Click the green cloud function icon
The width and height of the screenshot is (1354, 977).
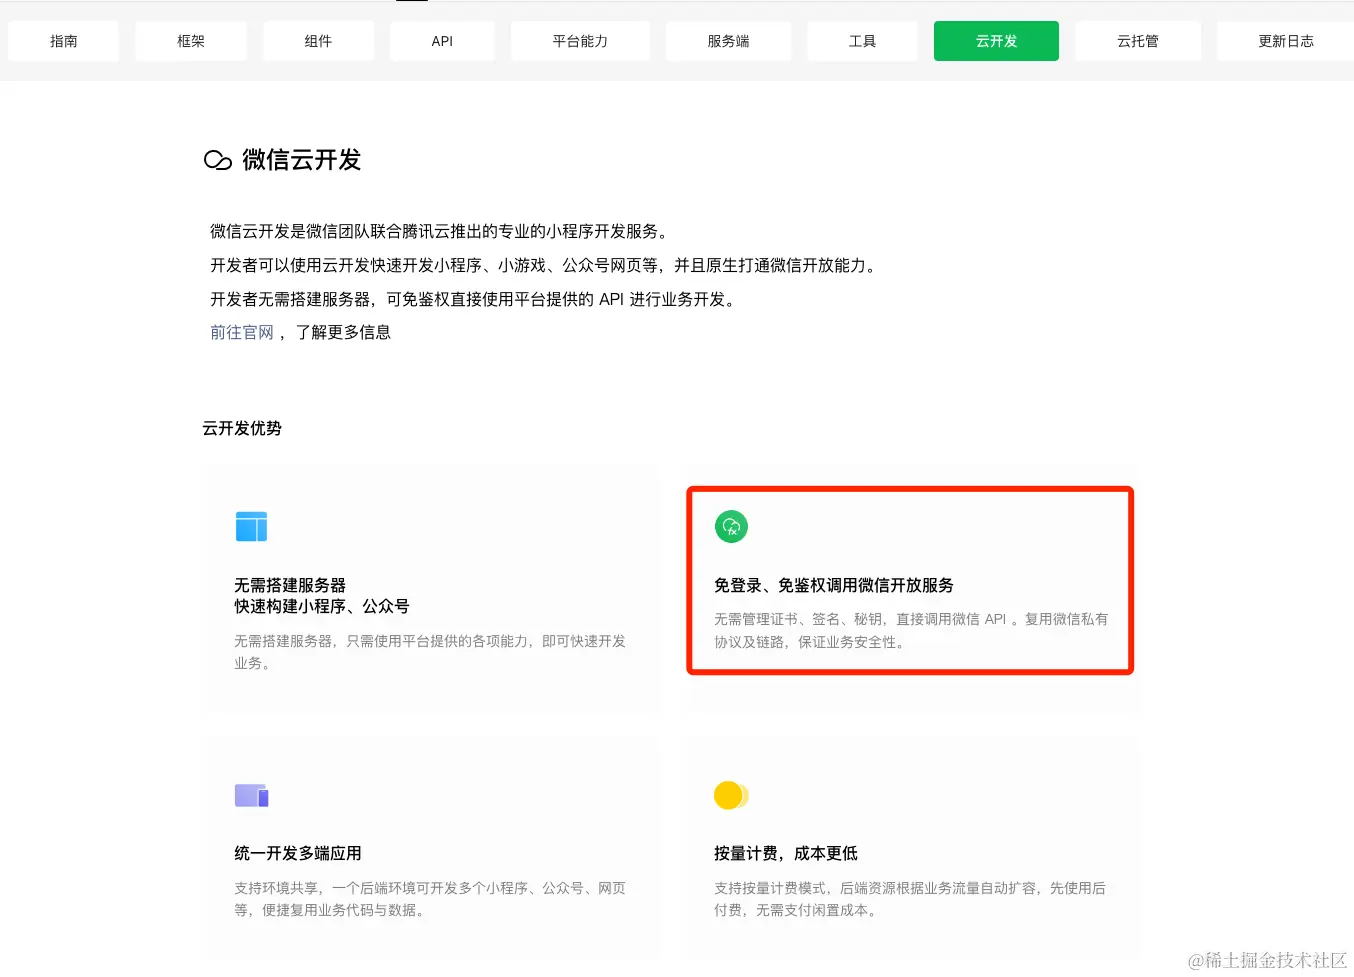coord(731,526)
